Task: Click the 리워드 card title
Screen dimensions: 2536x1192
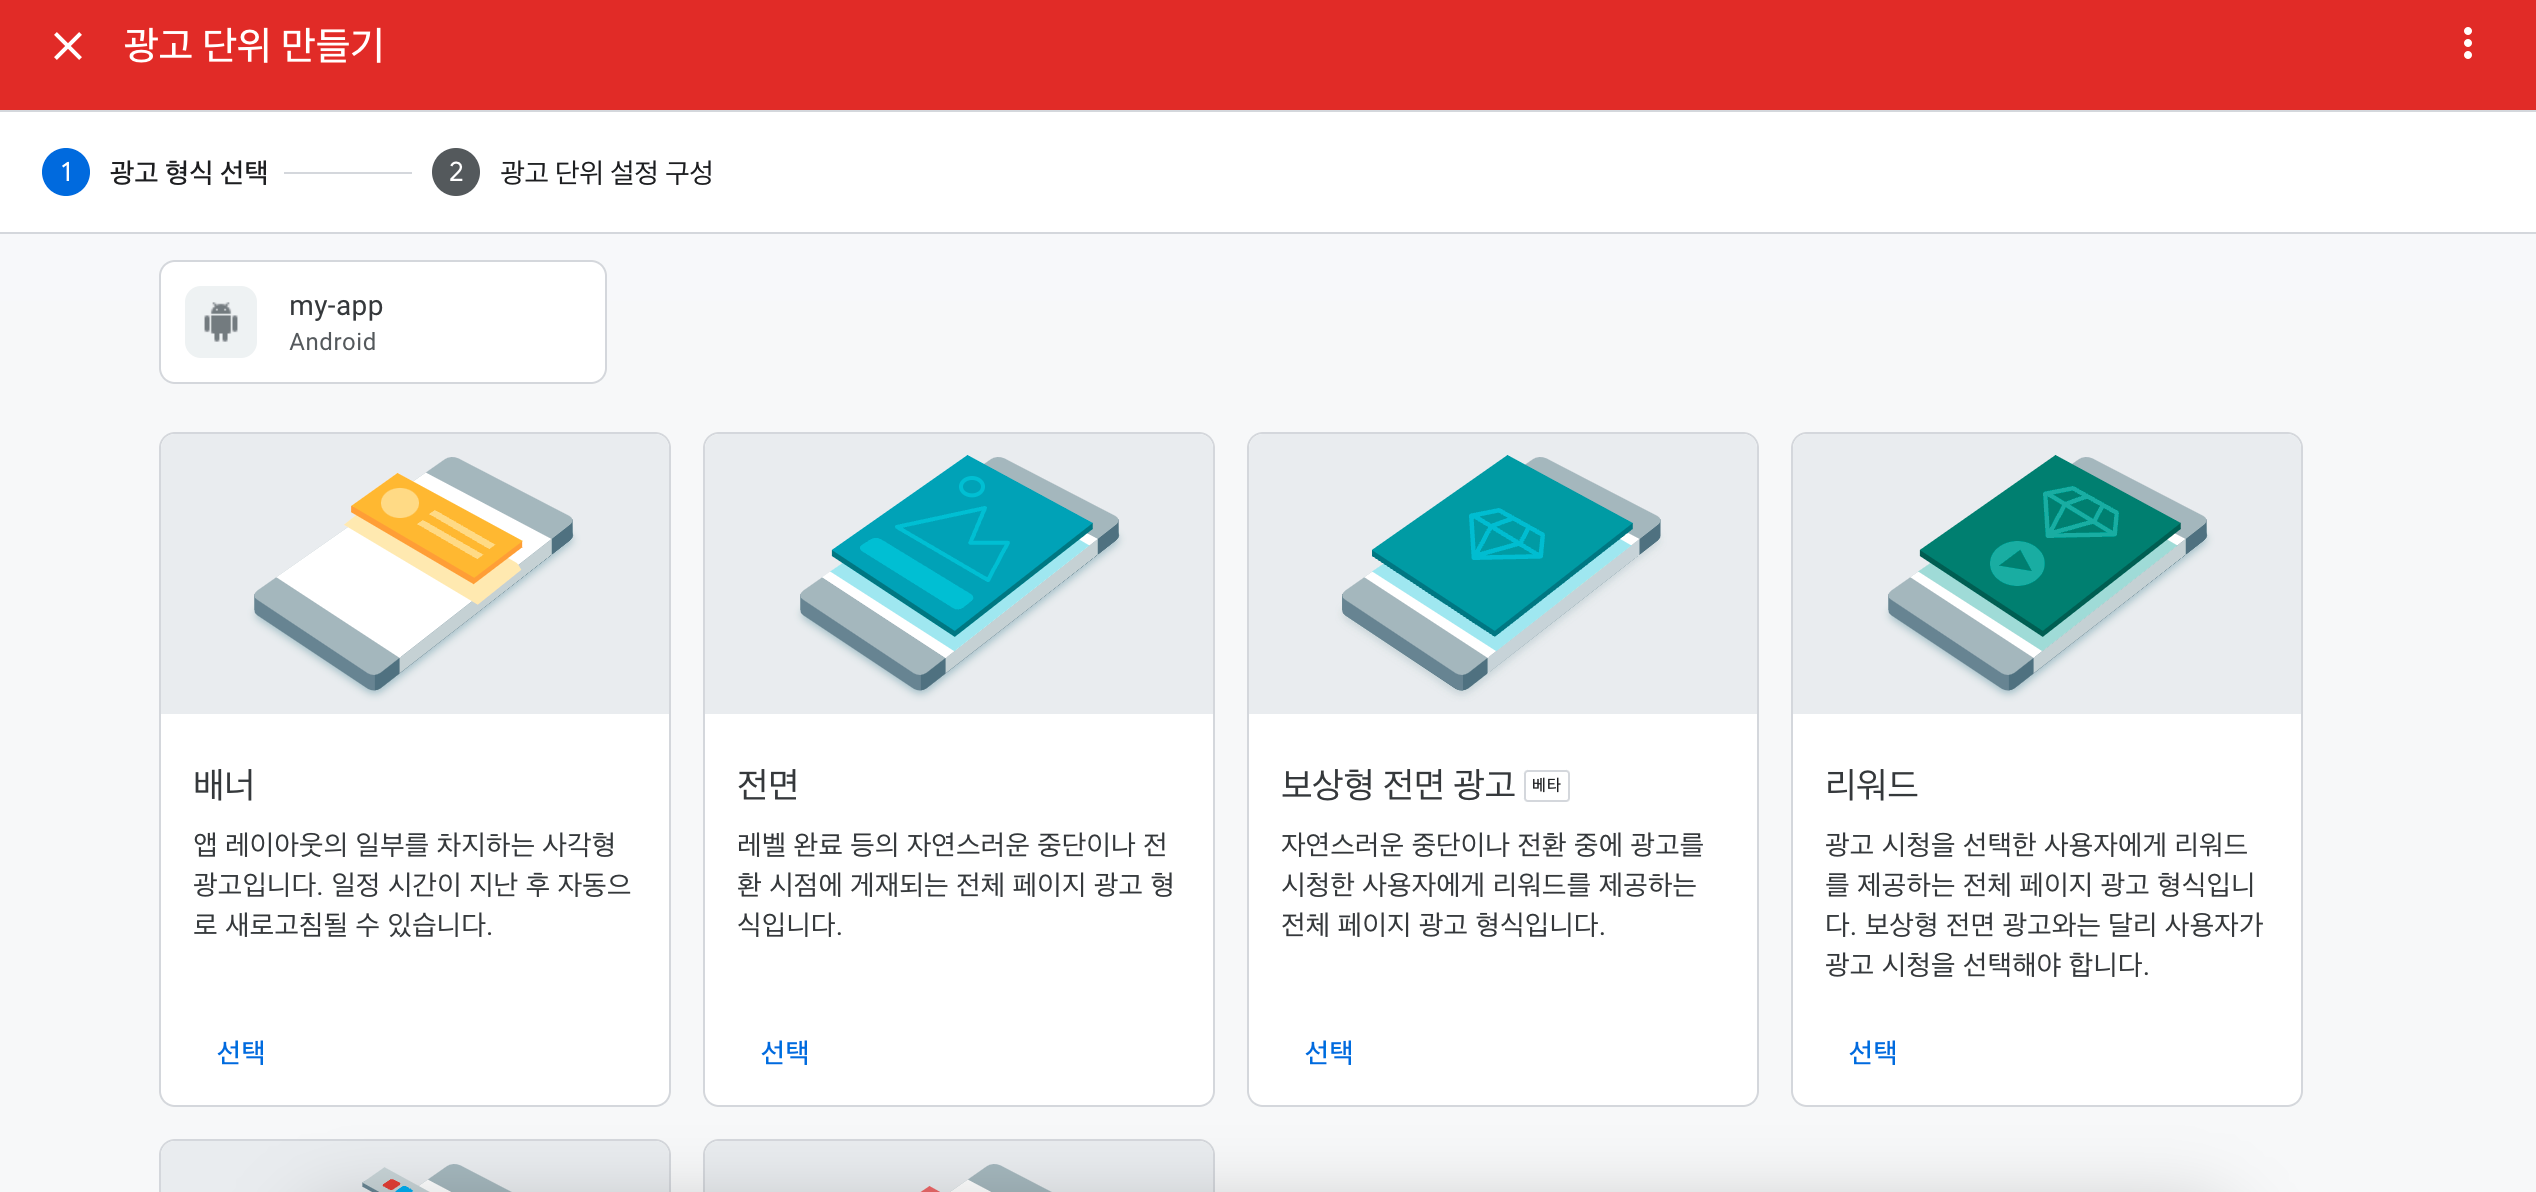Action: pos(1871,785)
